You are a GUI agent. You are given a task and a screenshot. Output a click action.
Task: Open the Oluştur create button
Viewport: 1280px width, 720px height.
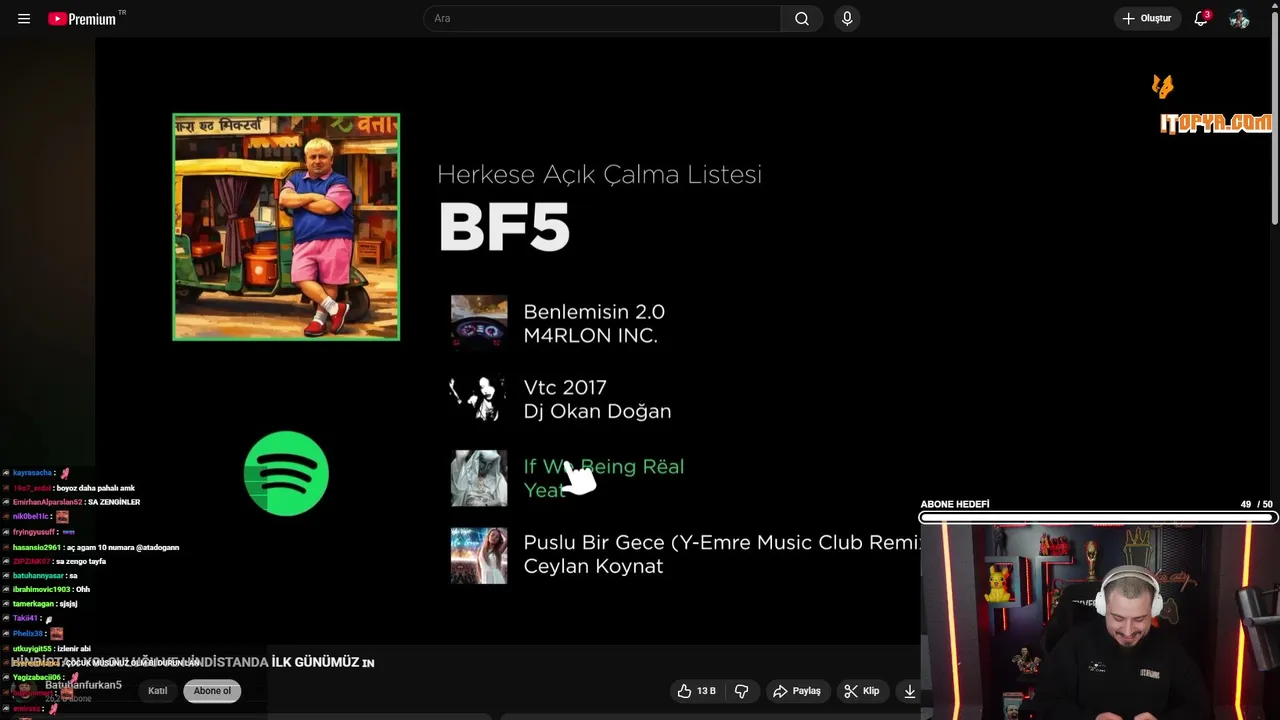1147,19
